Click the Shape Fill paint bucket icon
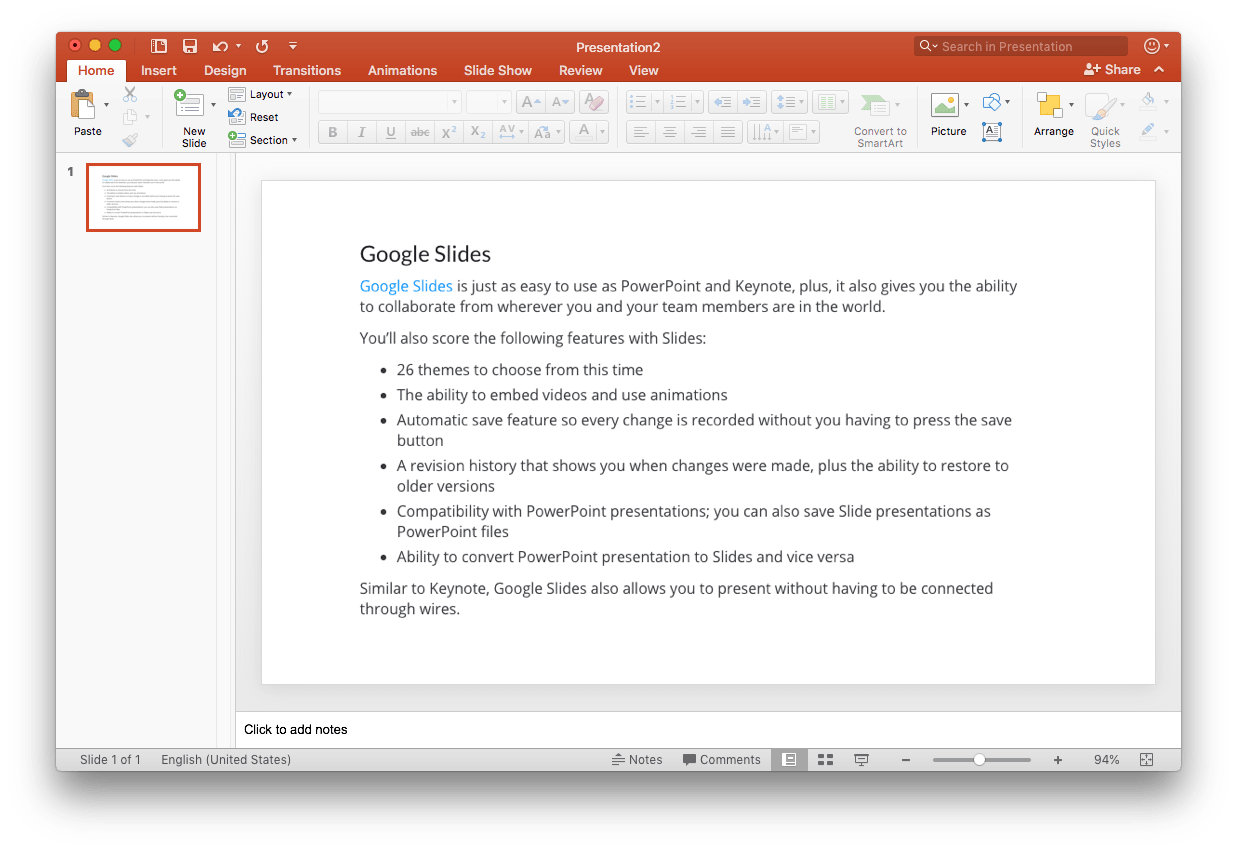 pos(1148,101)
